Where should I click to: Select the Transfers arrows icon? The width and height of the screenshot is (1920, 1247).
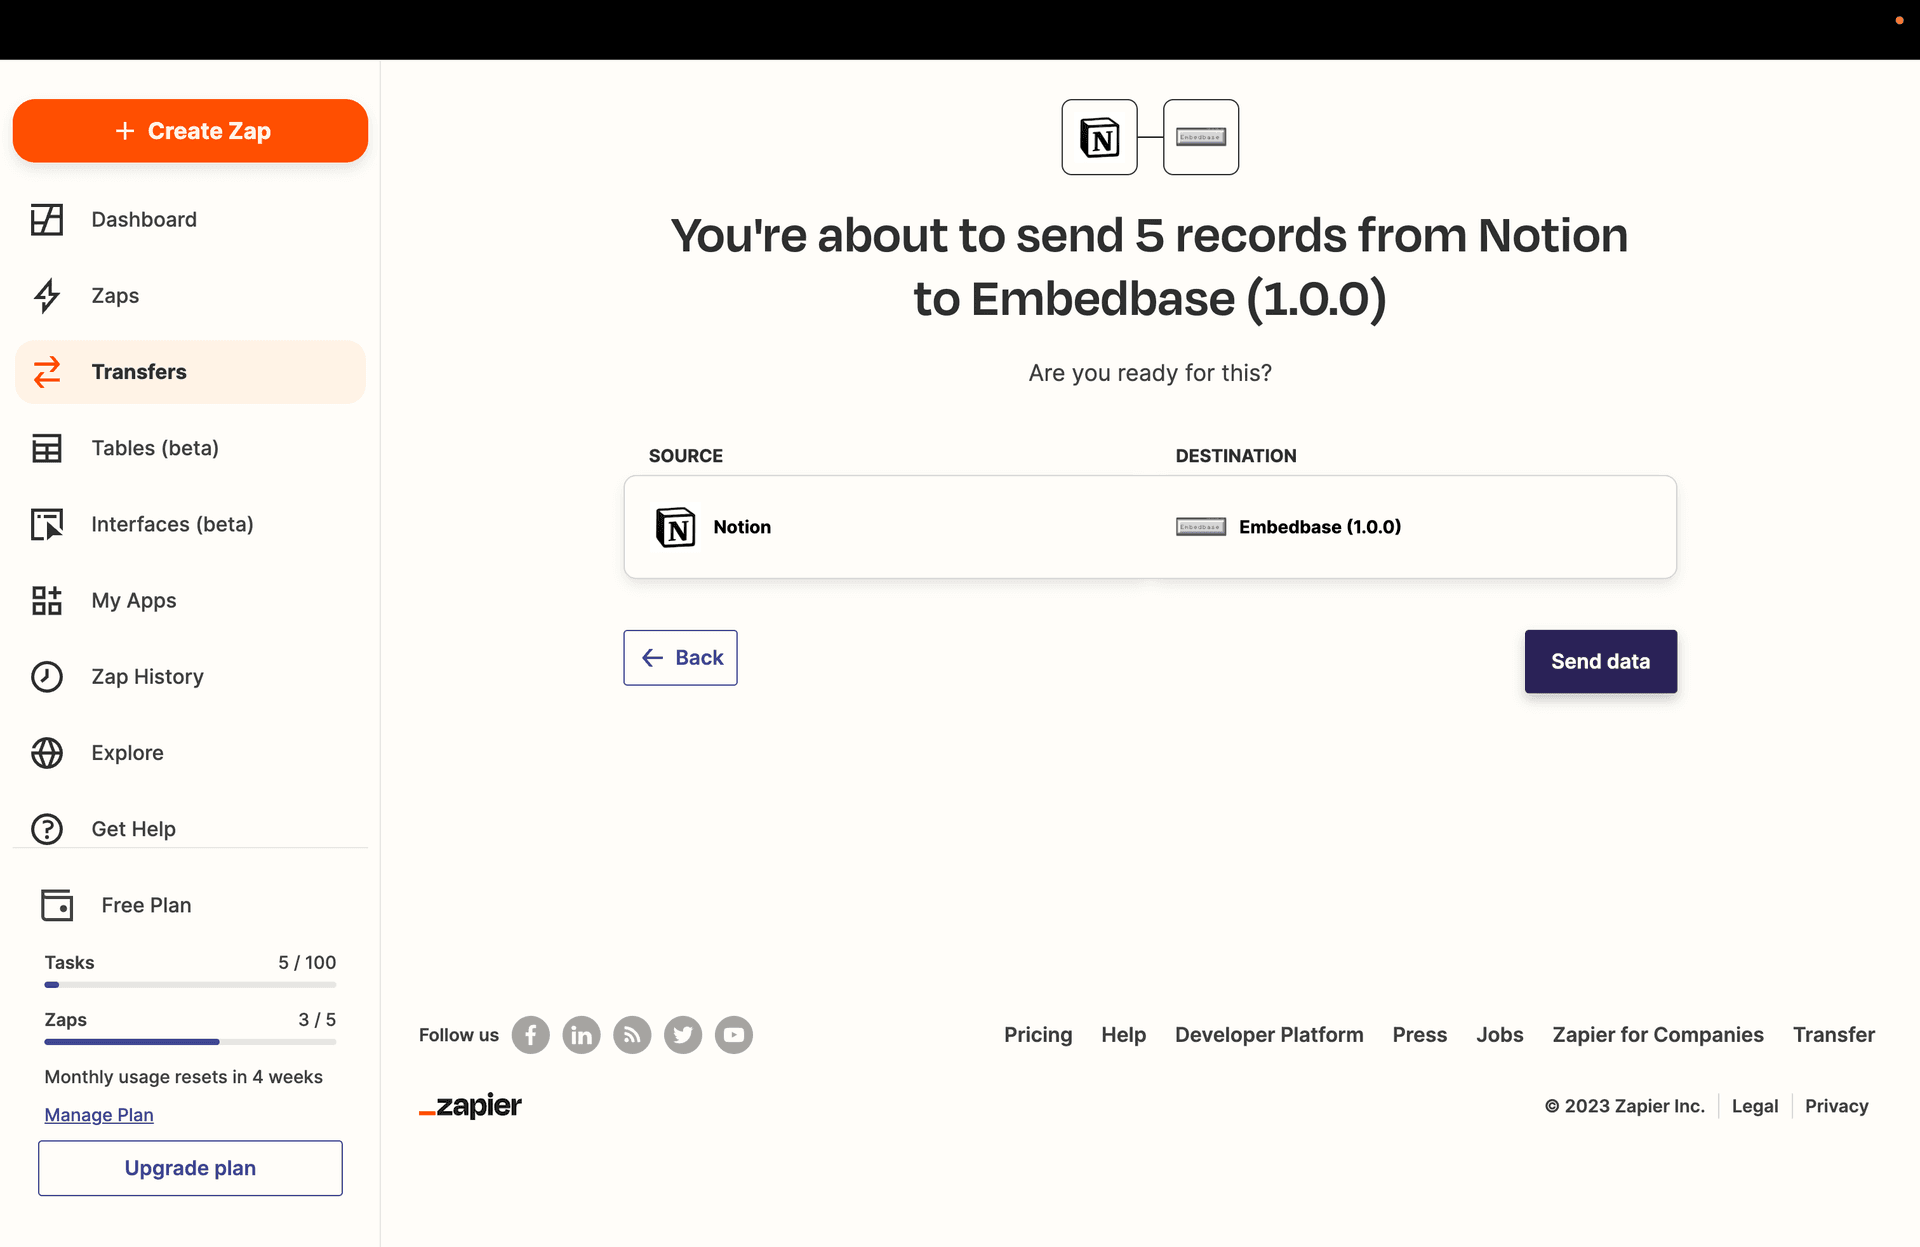(47, 372)
